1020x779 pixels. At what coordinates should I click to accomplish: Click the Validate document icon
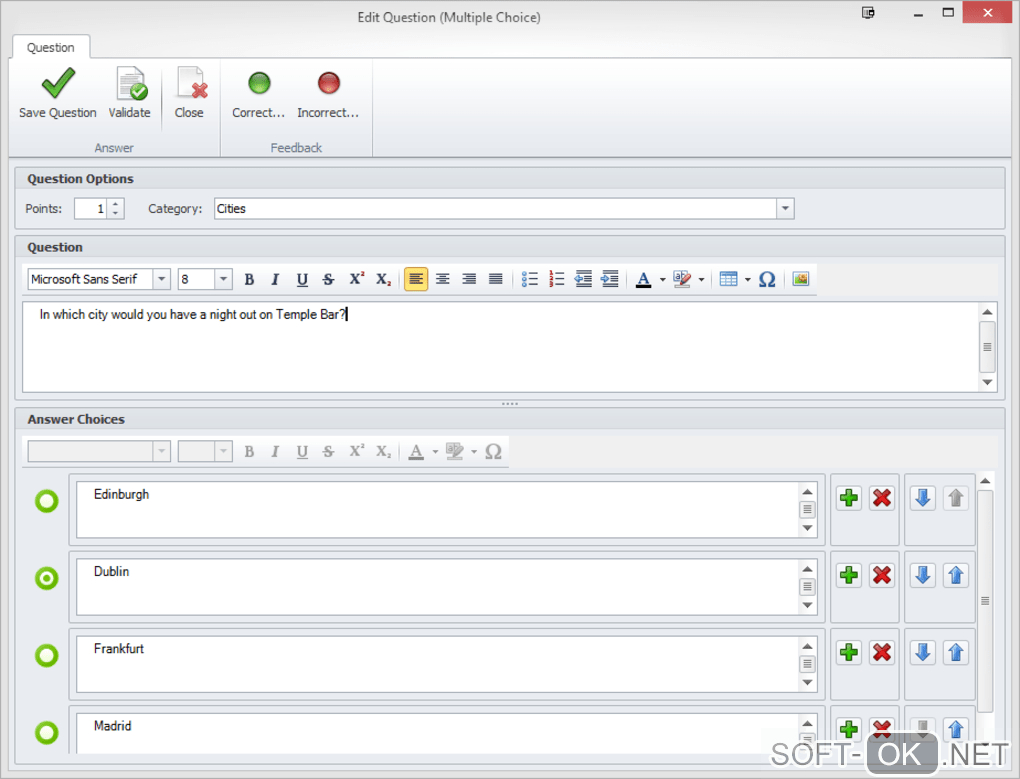tap(131, 83)
